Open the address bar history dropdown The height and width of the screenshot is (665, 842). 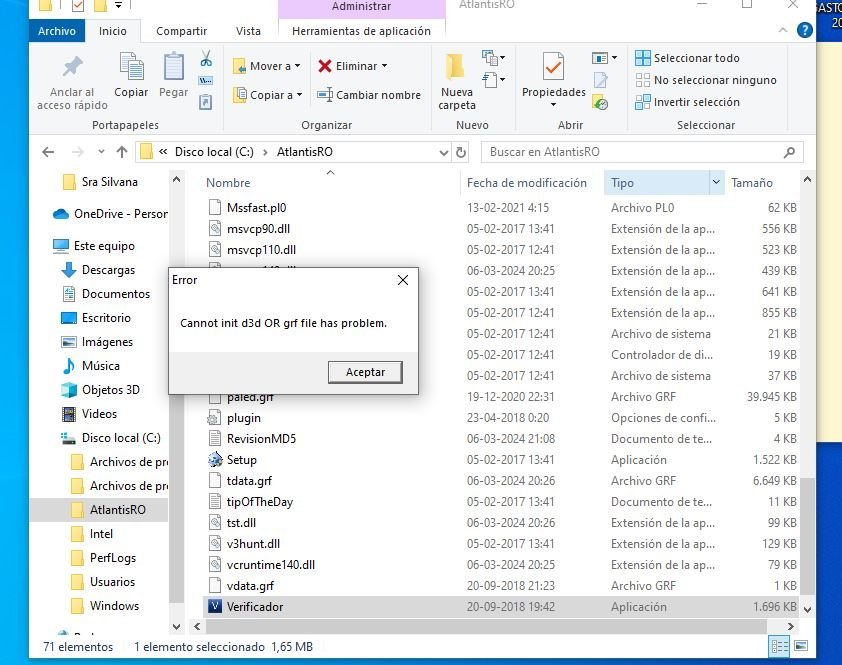444,153
